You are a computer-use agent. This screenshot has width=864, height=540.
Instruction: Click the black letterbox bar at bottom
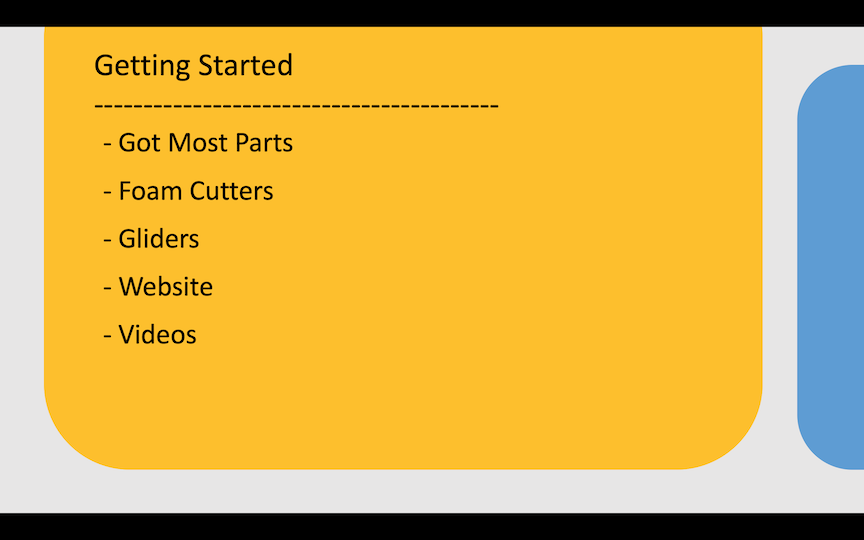[x=432, y=527]
